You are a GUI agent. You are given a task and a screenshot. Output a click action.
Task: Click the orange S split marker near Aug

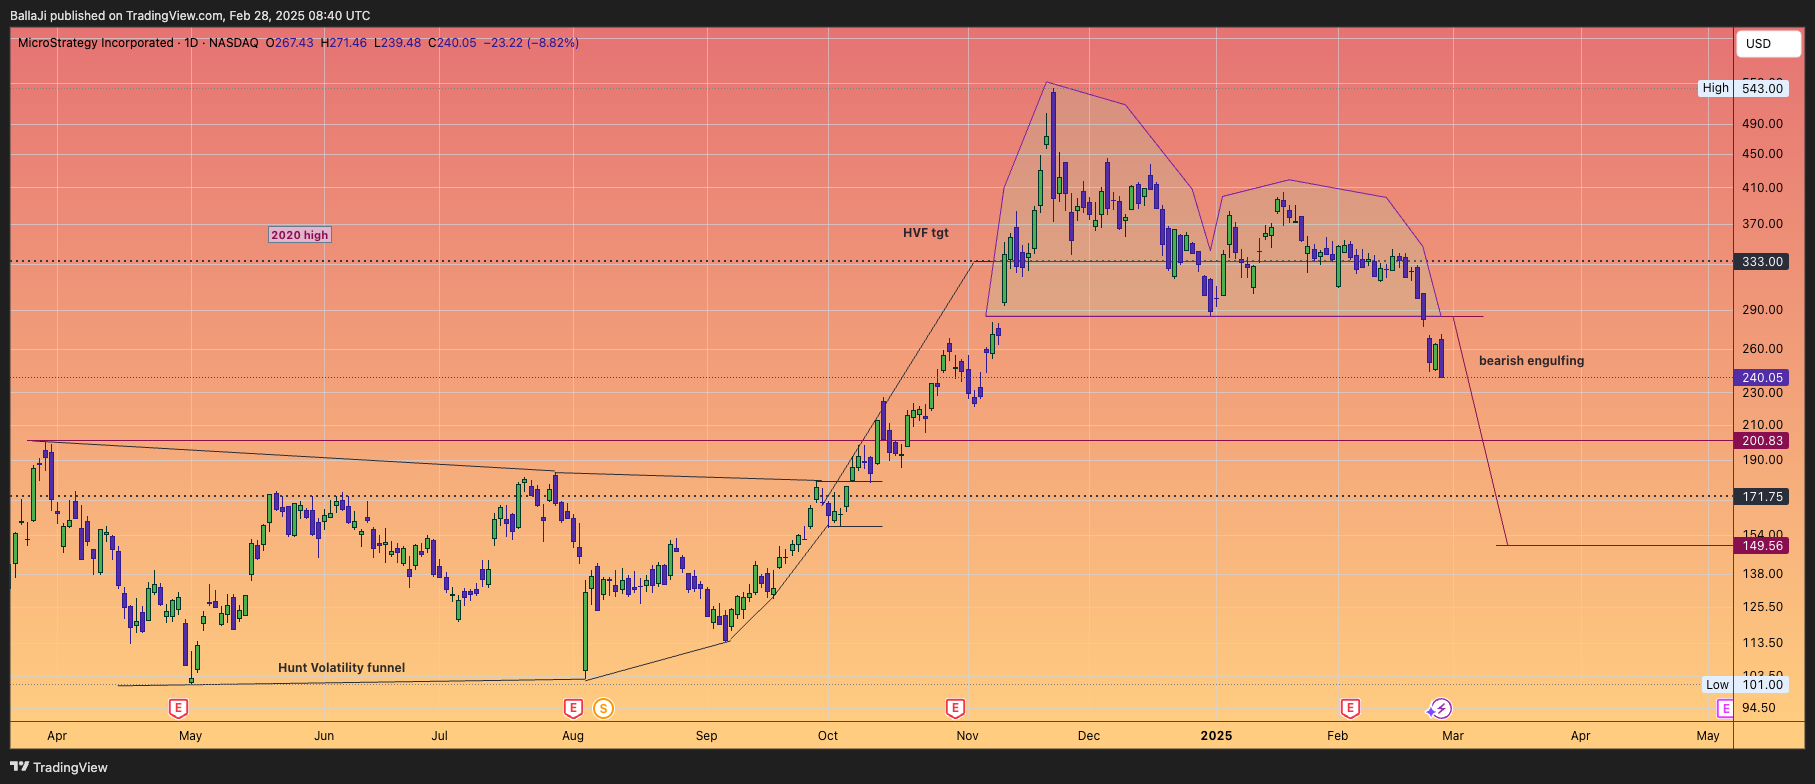click(x=603, y=709)
